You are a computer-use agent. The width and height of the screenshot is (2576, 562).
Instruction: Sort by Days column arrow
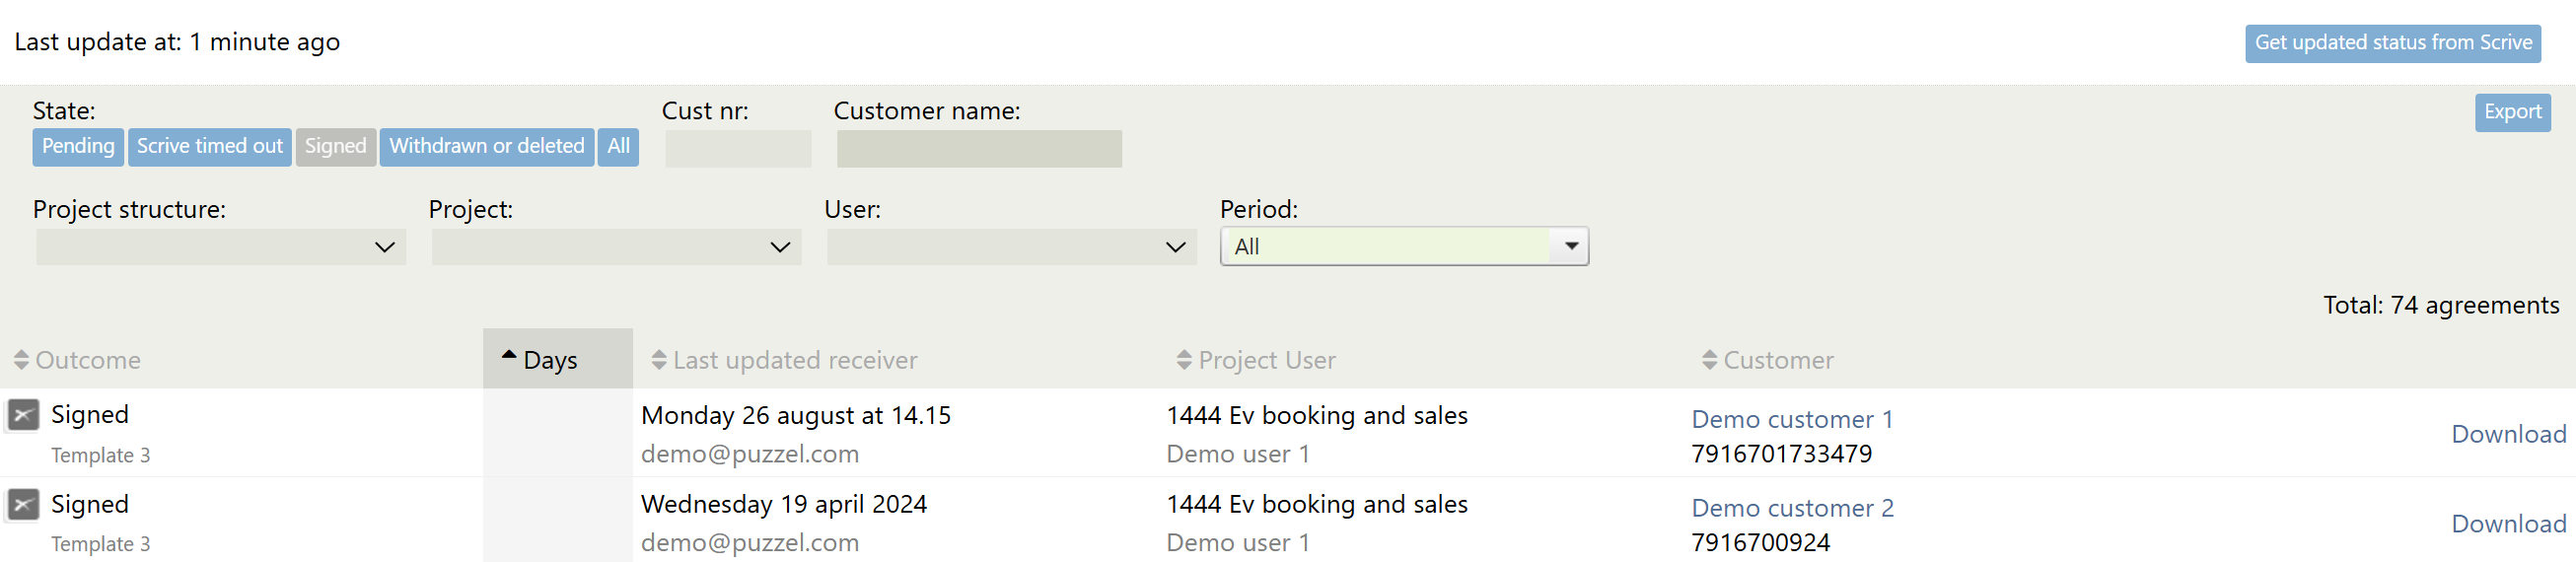508,355
